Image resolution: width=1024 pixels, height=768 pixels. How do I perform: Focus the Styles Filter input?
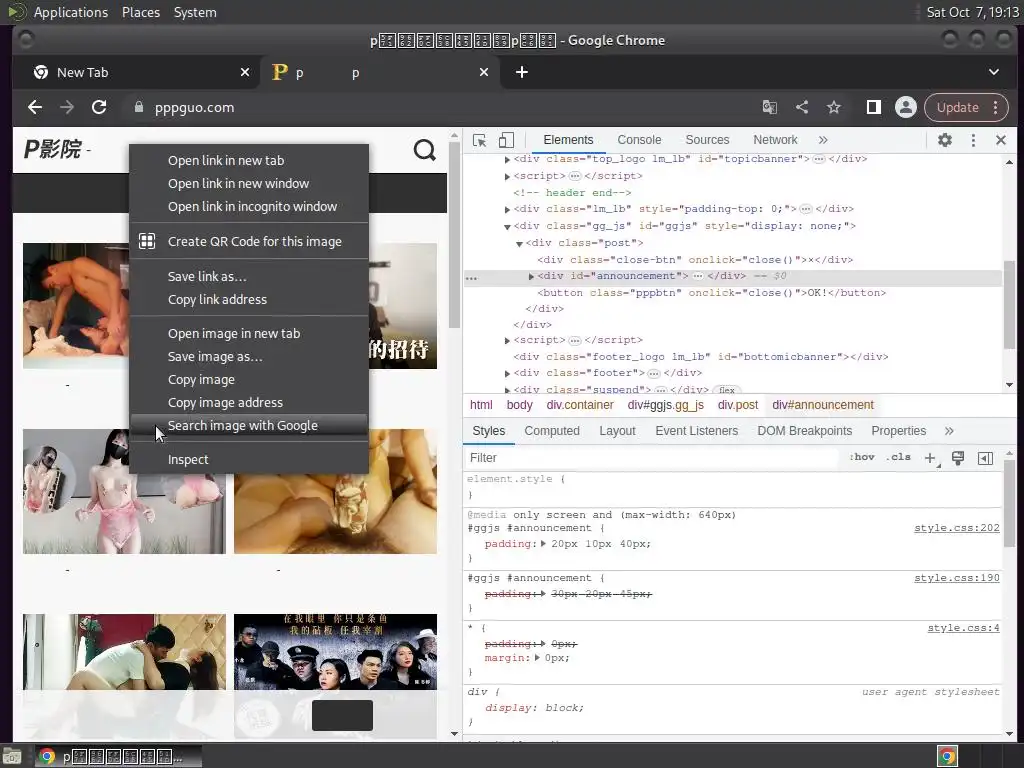point(653,458)
